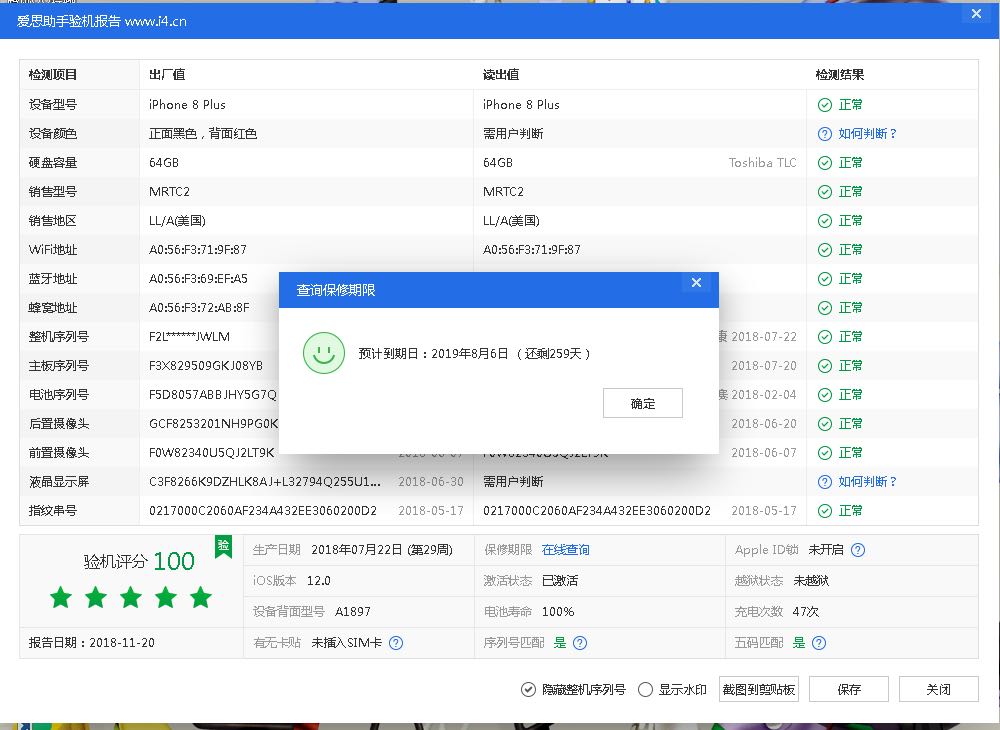Image resolution: width=1000 pixels, height=730 pixels.
Task: Click serial F3X829509GKJ08YB cell
Action: tap(206, 366)
